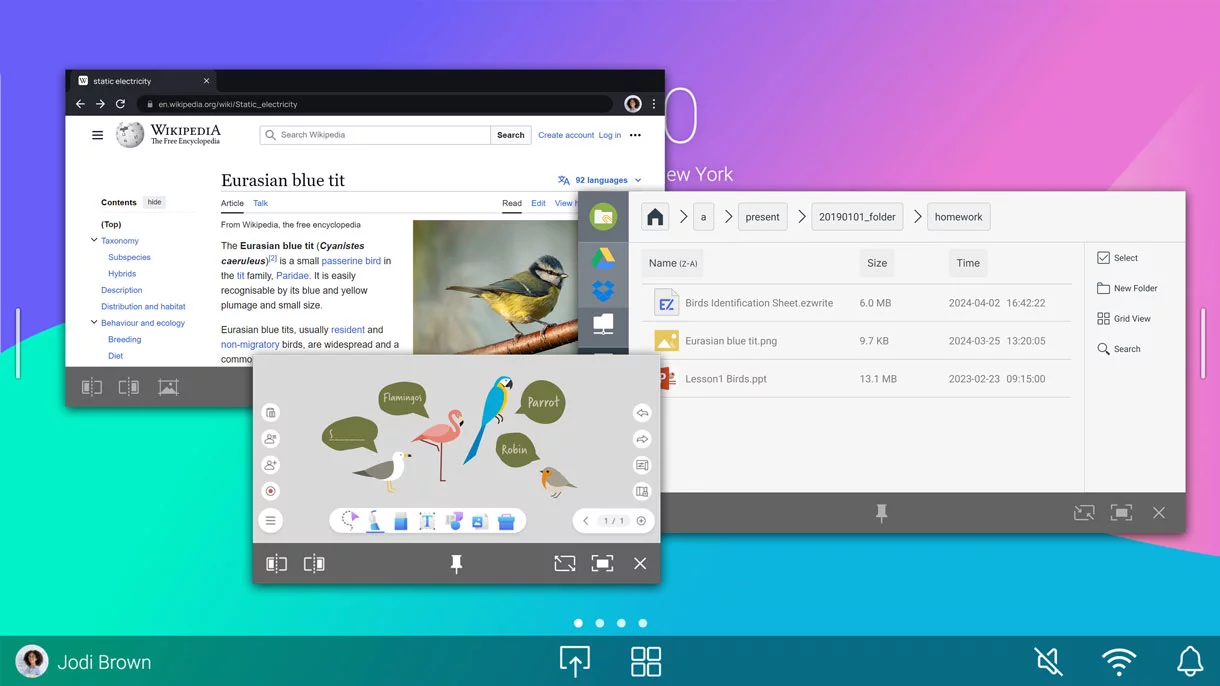Pin the whiteboard window
The width and height of the screenshot is (1220, 686).
[456, 564]
